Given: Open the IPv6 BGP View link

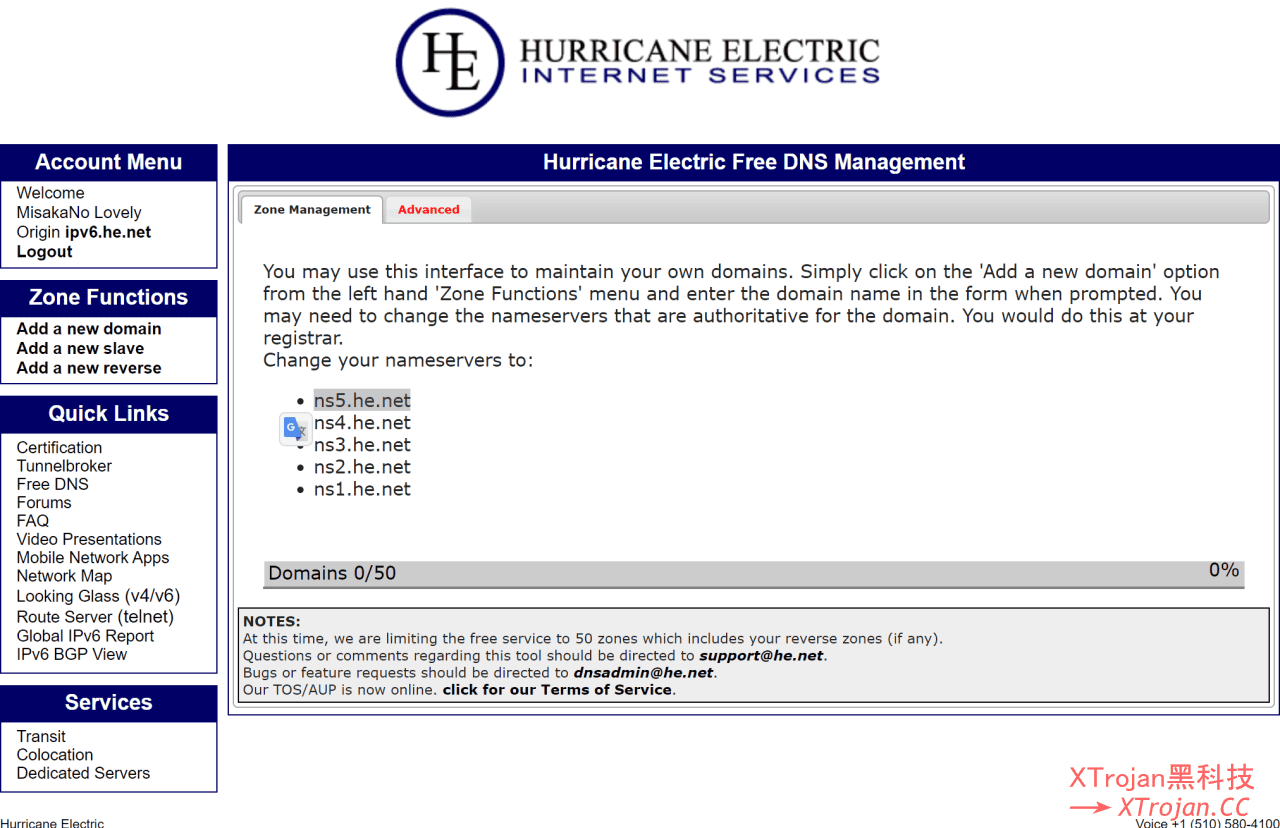Looking at the screenshot, I should pos(72,655).
